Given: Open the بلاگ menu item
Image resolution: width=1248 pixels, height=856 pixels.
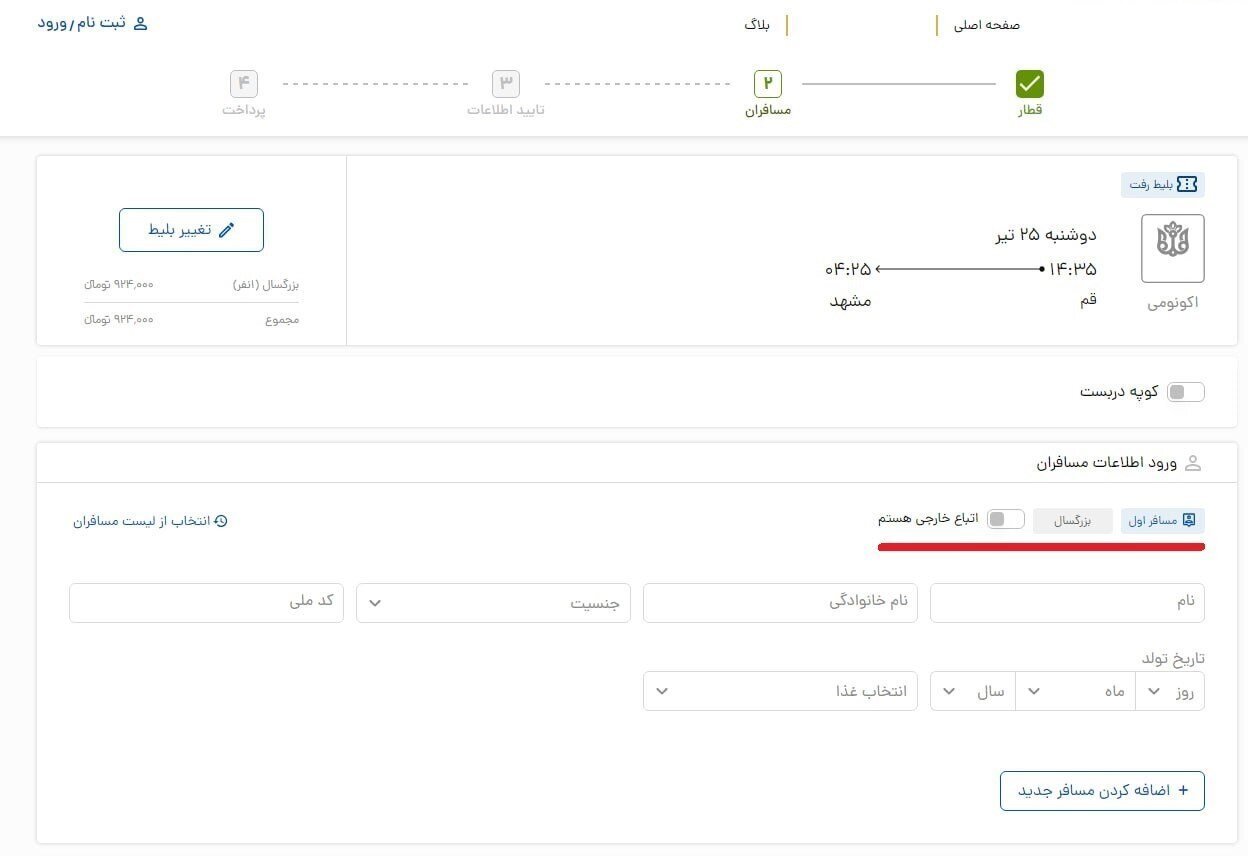Looking at the screenshot, I should [x=758, y=25].
